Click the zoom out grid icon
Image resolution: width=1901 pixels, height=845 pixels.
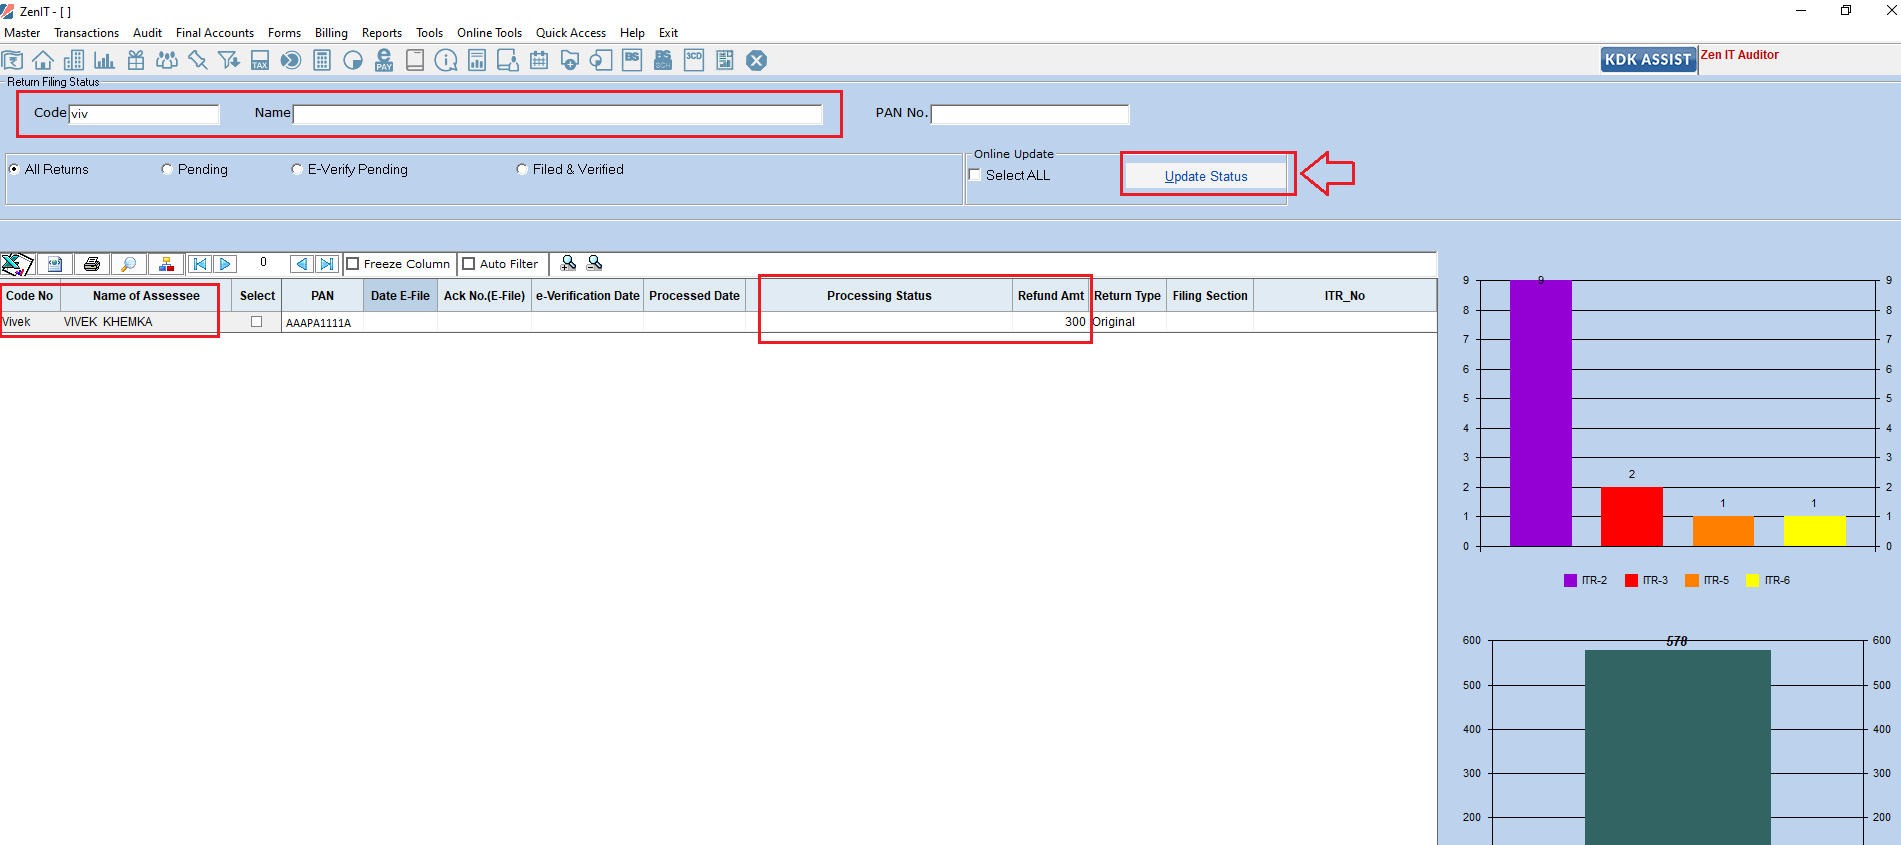594,263
